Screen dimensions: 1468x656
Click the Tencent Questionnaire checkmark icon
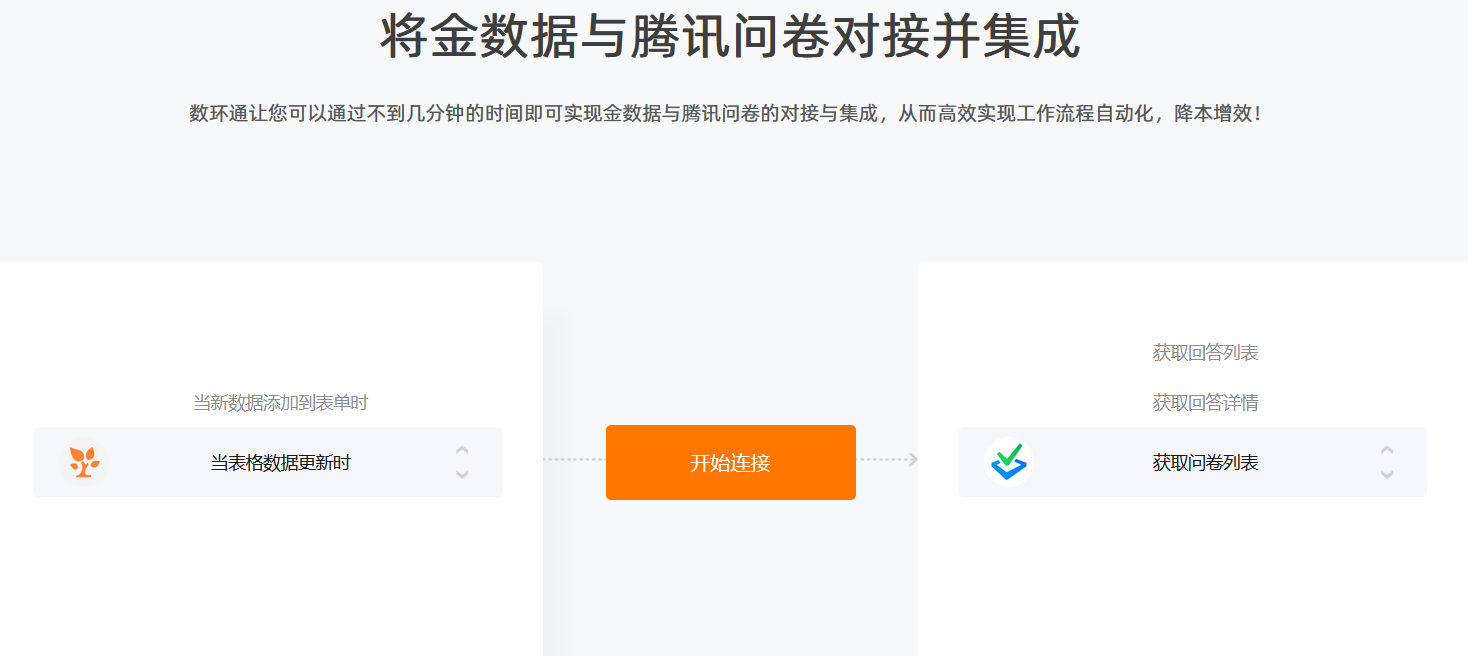pyautogui.click(x=1009, y=462)
